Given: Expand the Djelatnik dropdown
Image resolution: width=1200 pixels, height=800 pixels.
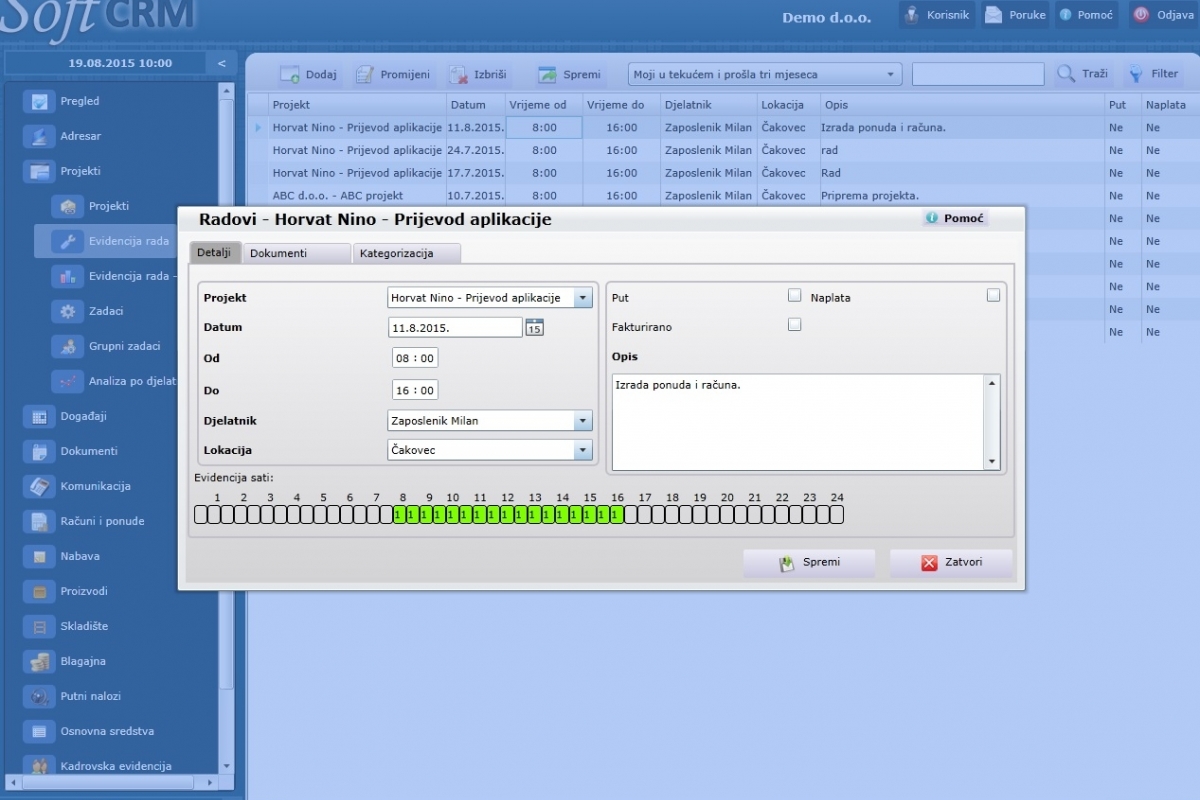Looking at the screenshot, I should [x=583, y=421].
